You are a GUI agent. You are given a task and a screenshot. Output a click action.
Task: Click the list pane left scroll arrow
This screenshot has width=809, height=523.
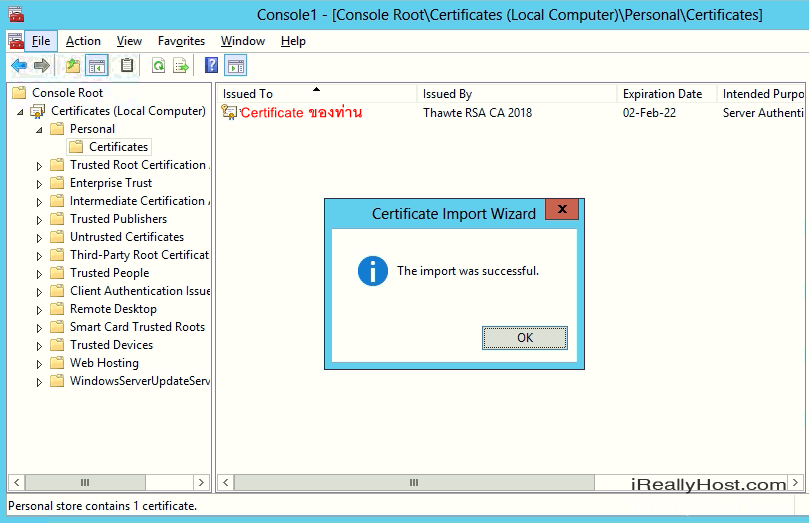tap(225, 482)
